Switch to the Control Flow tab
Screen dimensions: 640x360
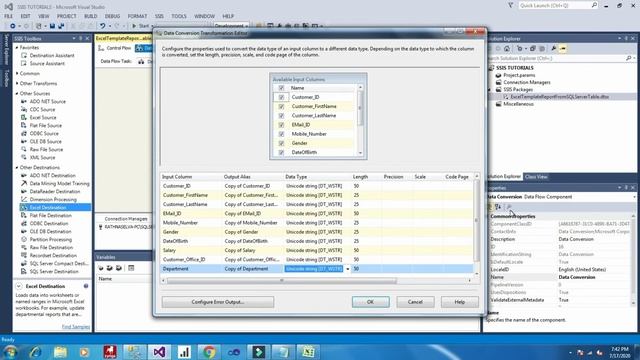tap(115, 48)
